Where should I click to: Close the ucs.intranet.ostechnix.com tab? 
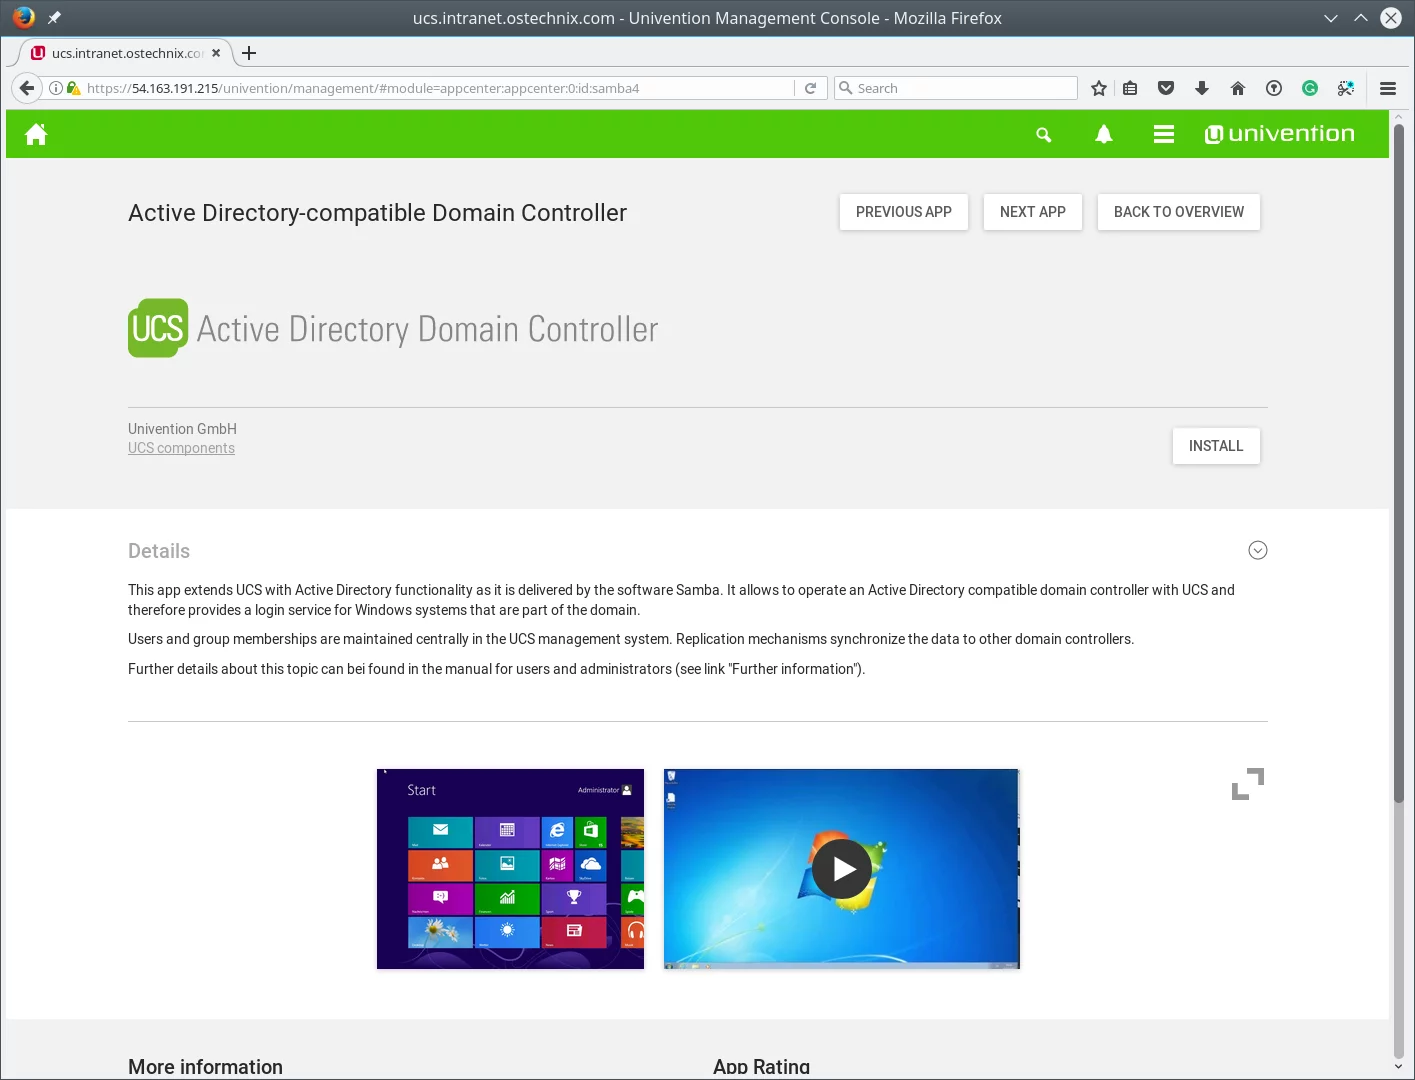[x=216, y=53]
